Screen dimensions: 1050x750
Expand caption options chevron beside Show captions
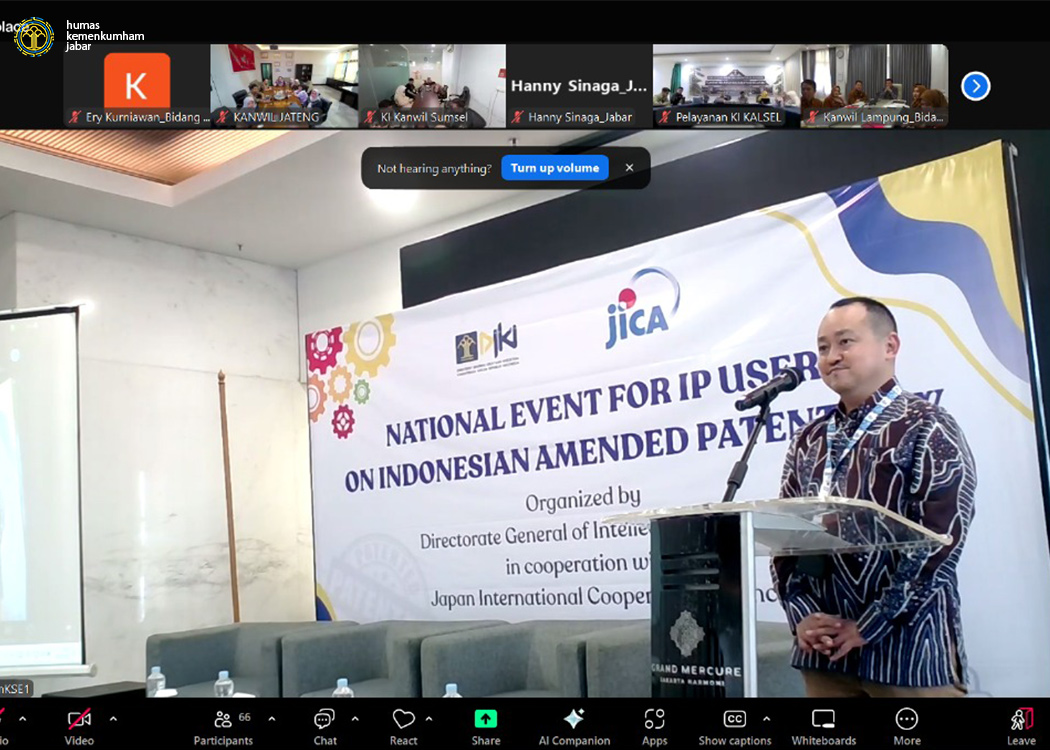pos(767,718)
